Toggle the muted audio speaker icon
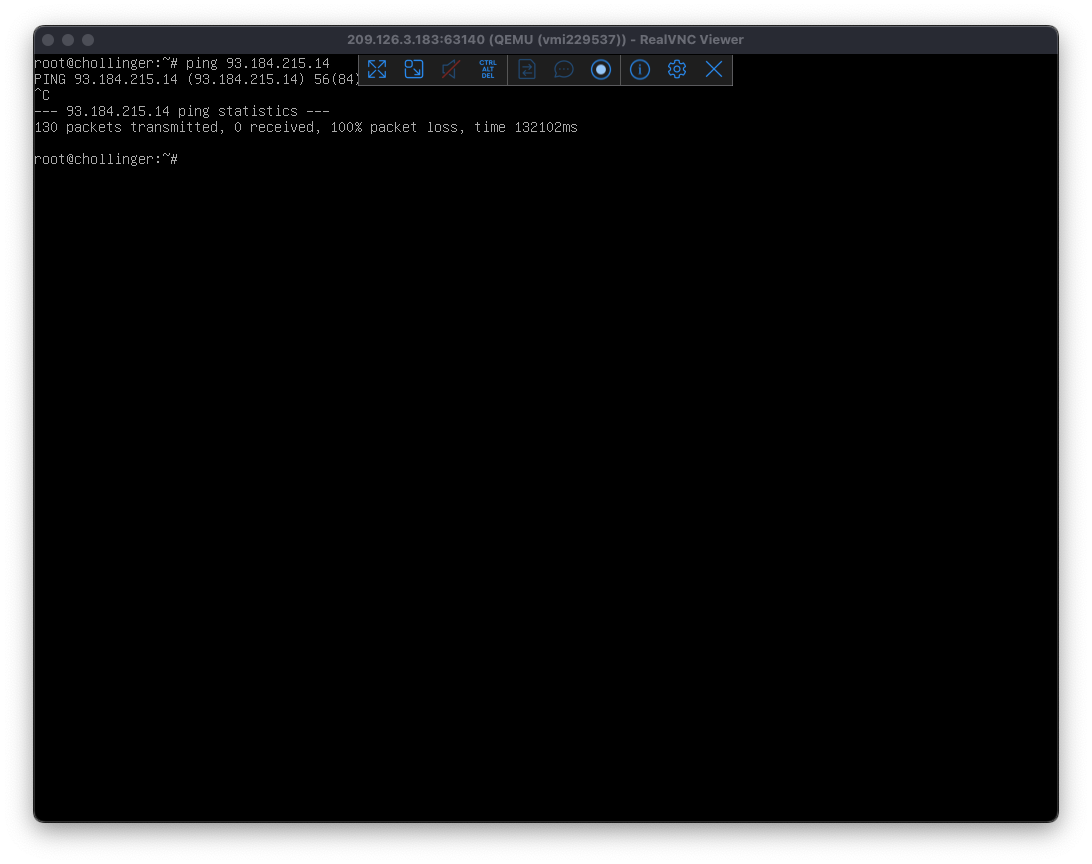Viewport: 1092px width, 864px height. point(451,70)
